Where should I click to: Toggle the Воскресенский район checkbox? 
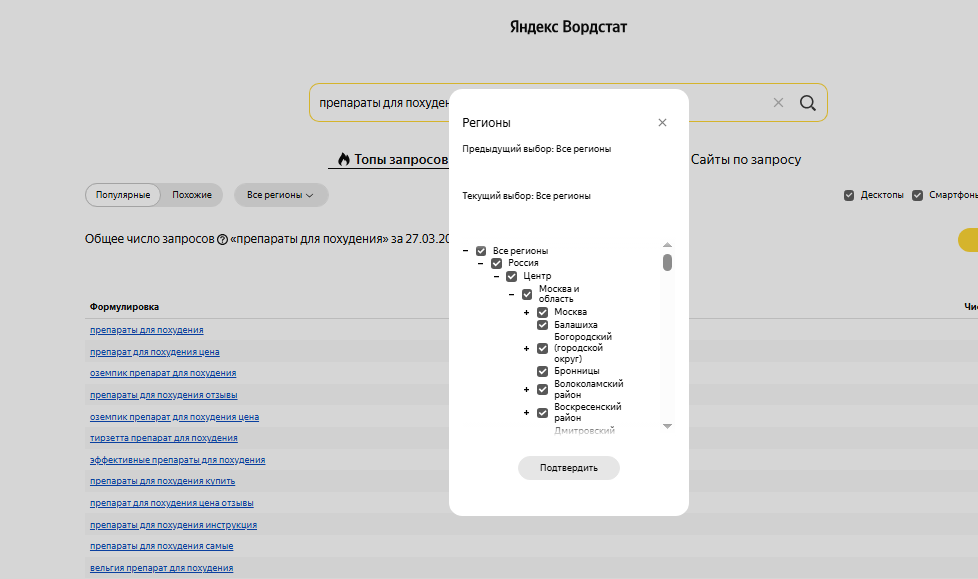coord(543,412)
